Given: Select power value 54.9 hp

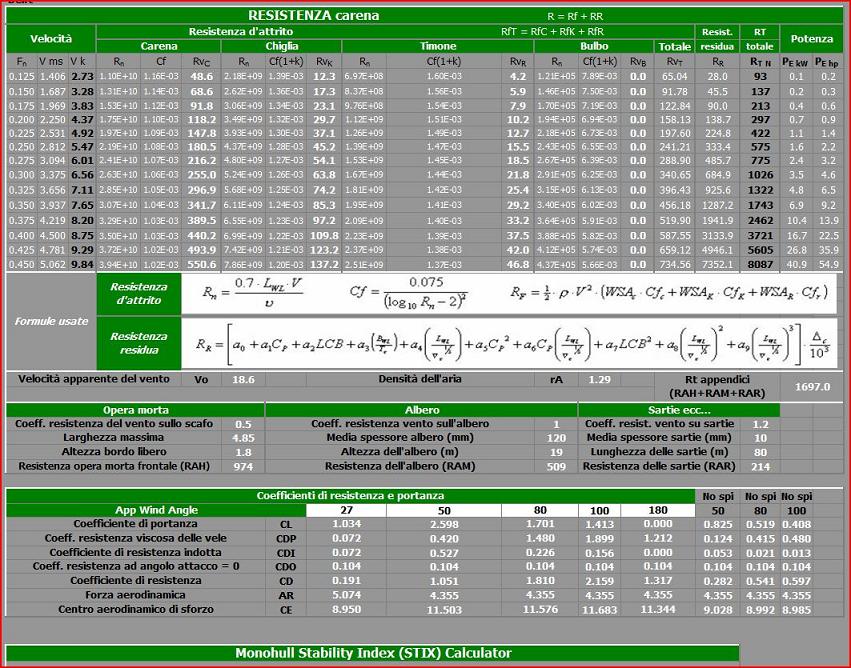Looking at the screenshot, I should (828, 264).
